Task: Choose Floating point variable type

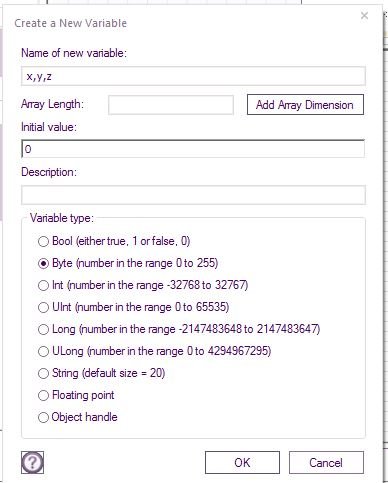Action: pos(43,395)
